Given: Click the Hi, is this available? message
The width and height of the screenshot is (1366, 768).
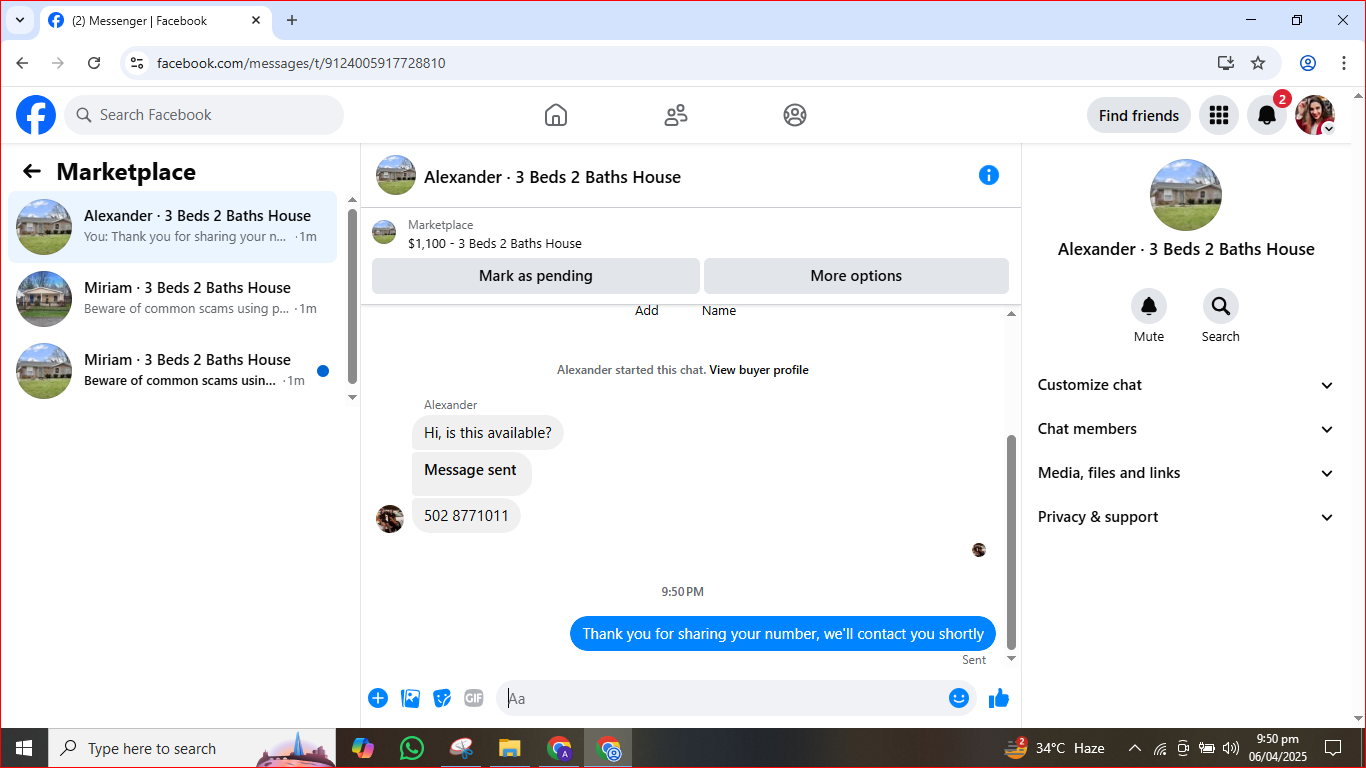Looking at the screenshot, I should [488, 433].
